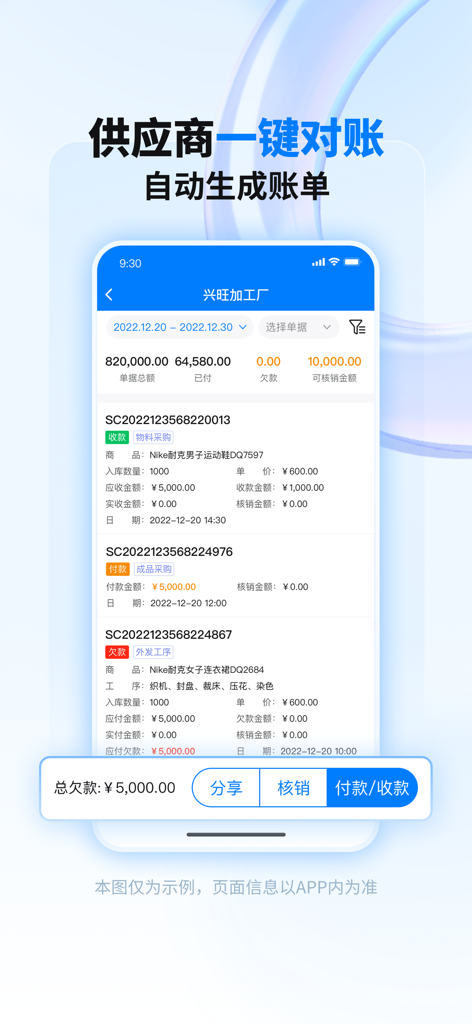
Task: Tap the green 收款 tag
Action: tap(117, 437)
